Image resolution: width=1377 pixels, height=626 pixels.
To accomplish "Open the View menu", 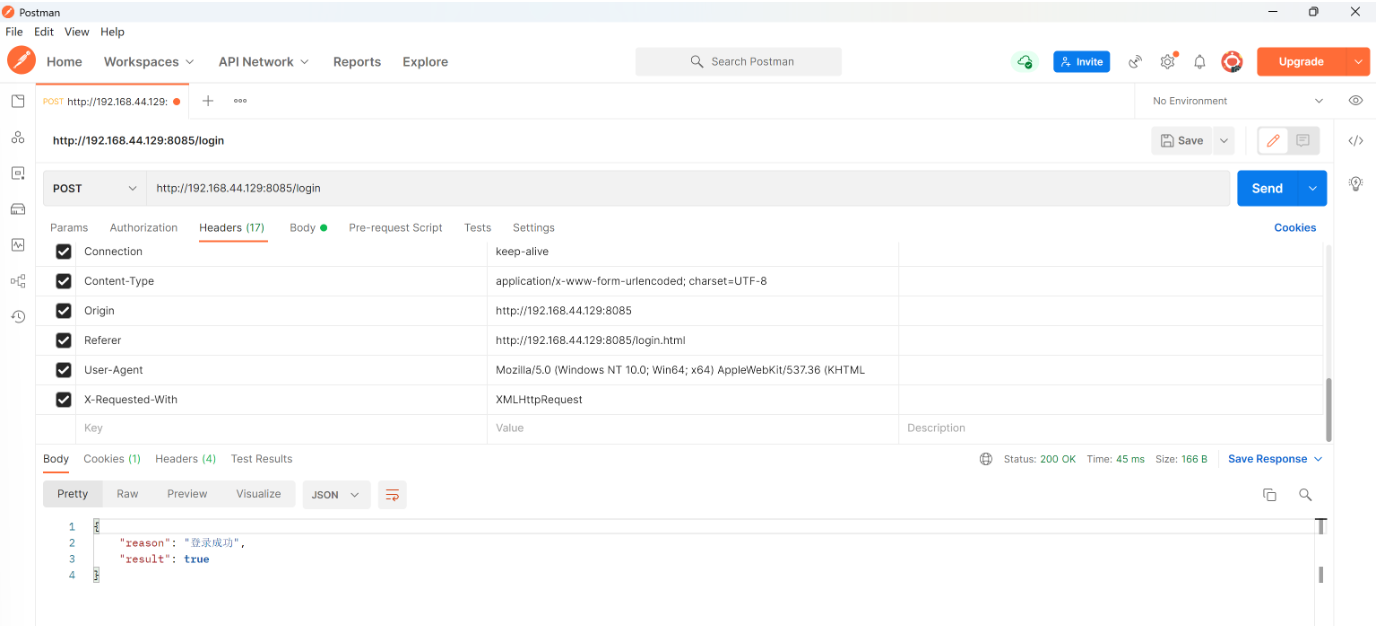I will coord(77,32).
